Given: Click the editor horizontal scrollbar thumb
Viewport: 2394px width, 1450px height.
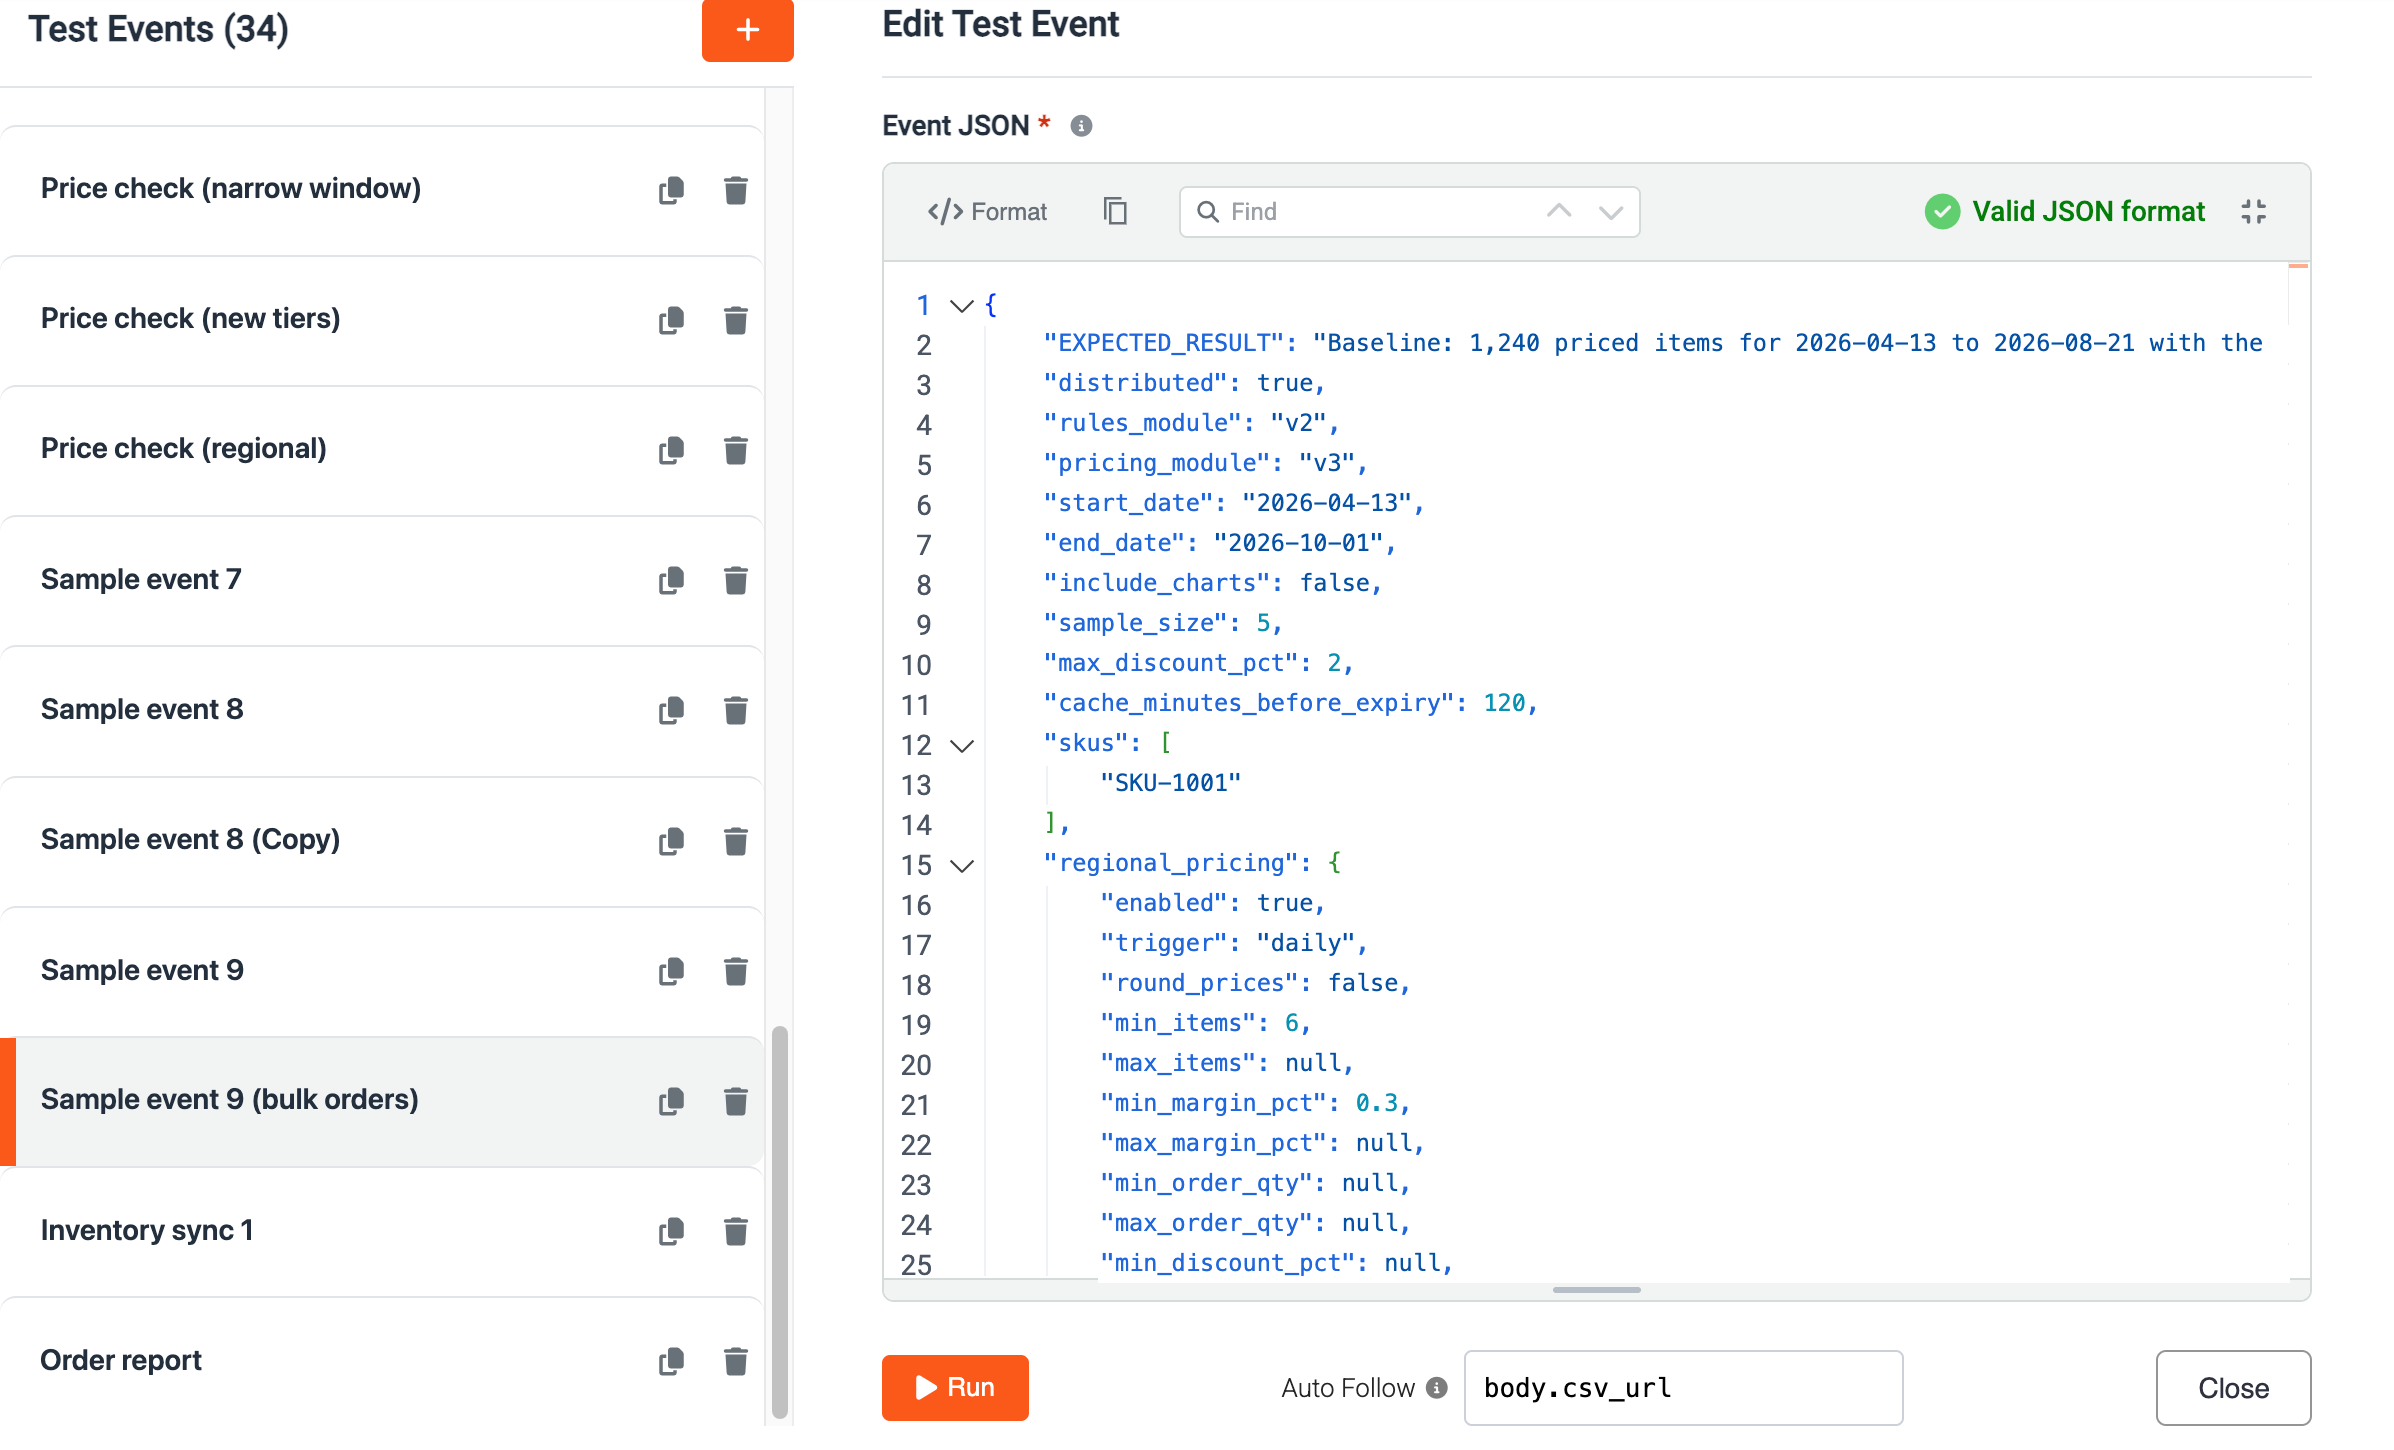Looking at the screenshot, I should click(x=1596, y=1290).
